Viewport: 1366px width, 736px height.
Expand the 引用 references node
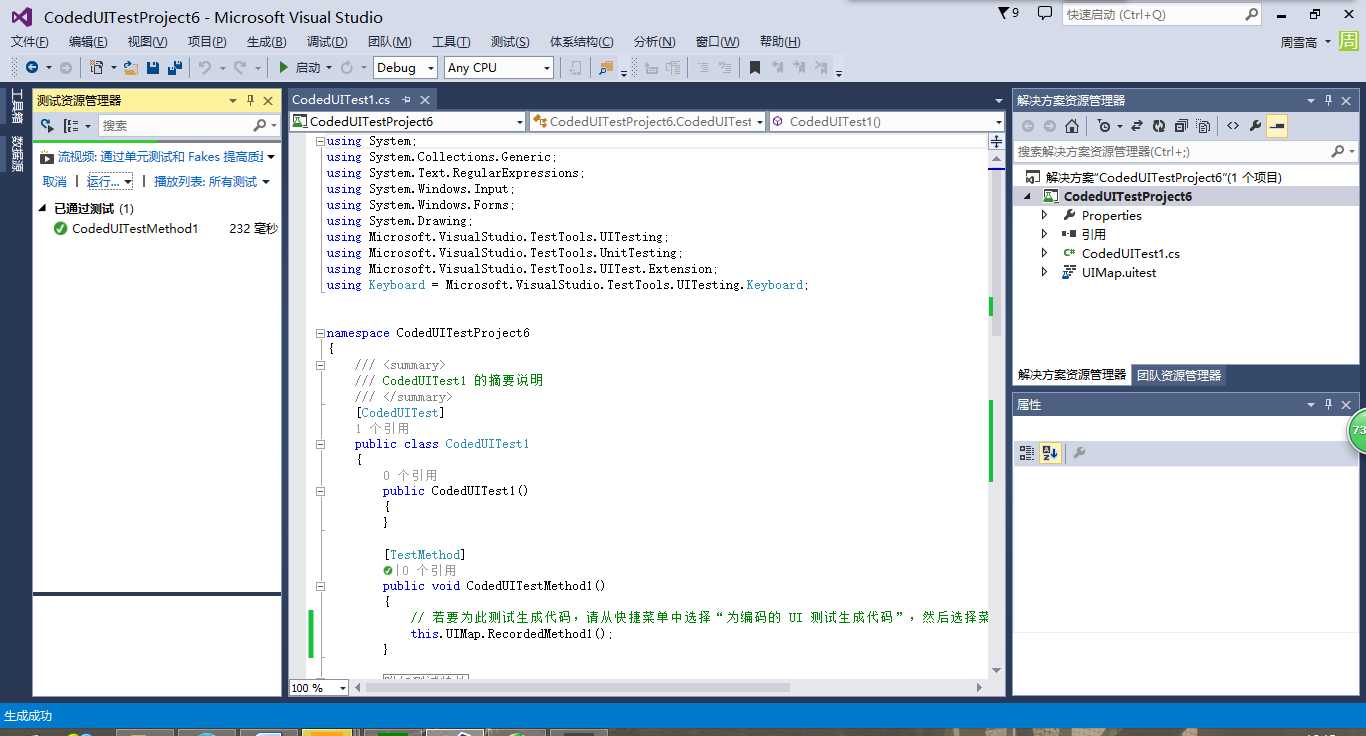(x=1045, y=234)
